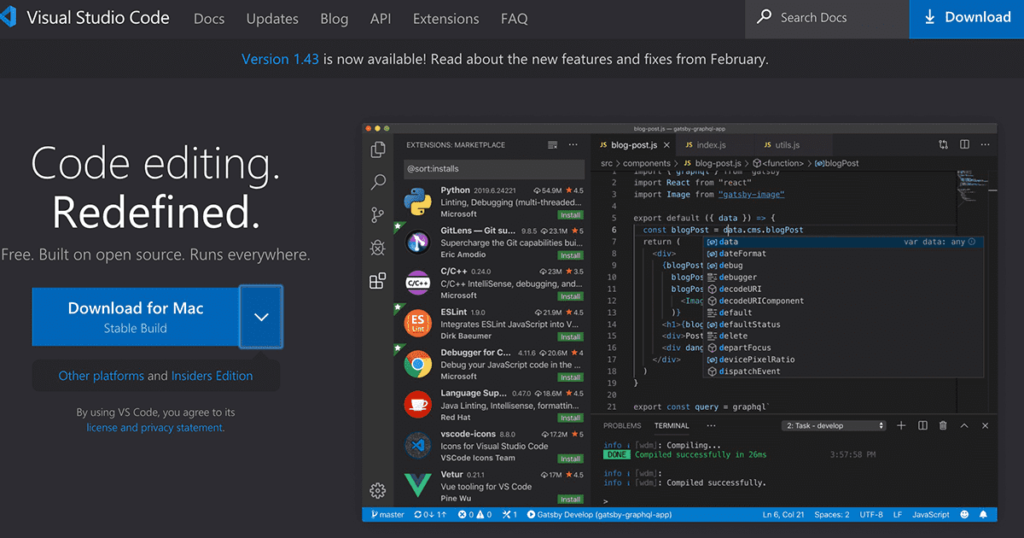Viewport: 1024px width, 538px height.
Task: Open the Extensions panel more actions ellipsis
Action: 573,145
